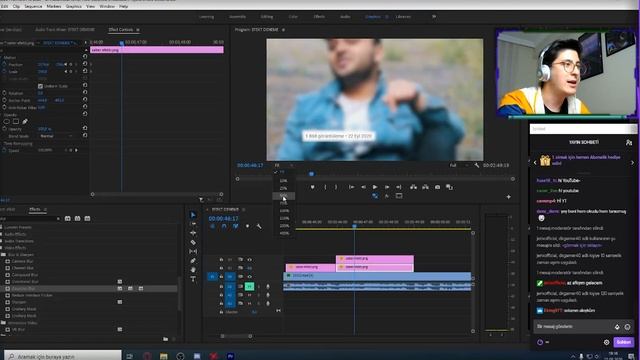Viewport: 640px width, 360px height.
Task: Toggle Opacity animation stopwatch
Action: 4,129
